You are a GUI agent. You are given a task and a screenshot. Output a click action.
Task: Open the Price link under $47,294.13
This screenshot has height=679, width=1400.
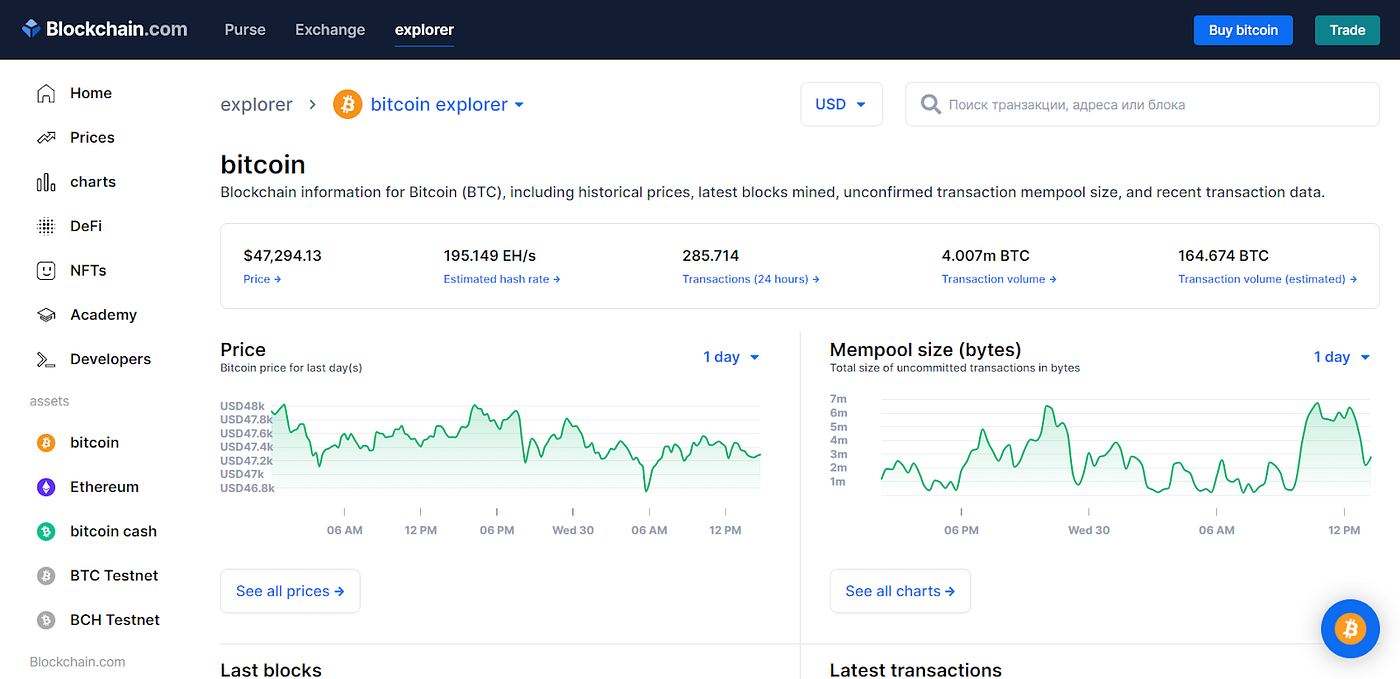262,279
